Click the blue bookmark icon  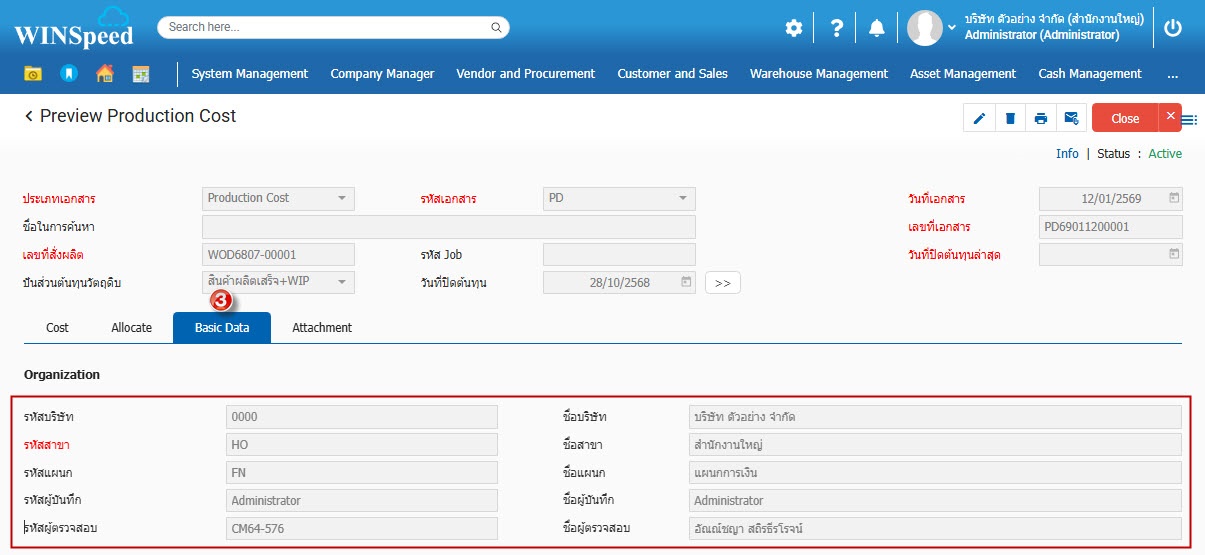(68, 74)
